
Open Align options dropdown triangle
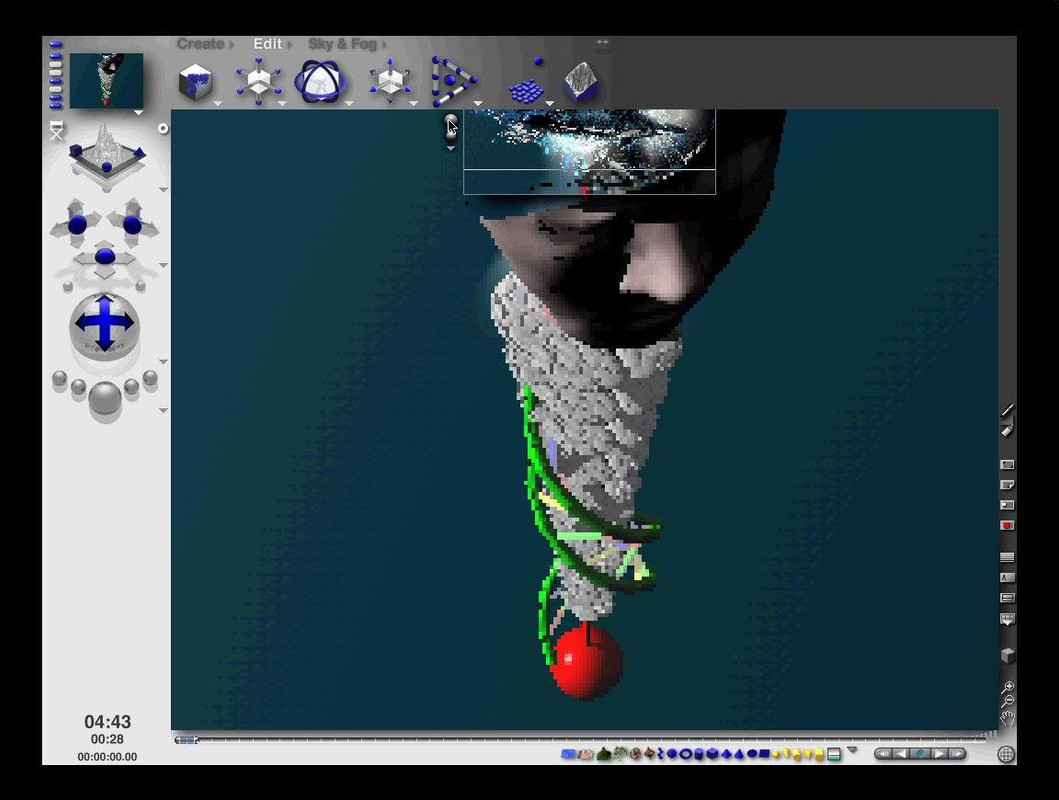click(477, 104)
